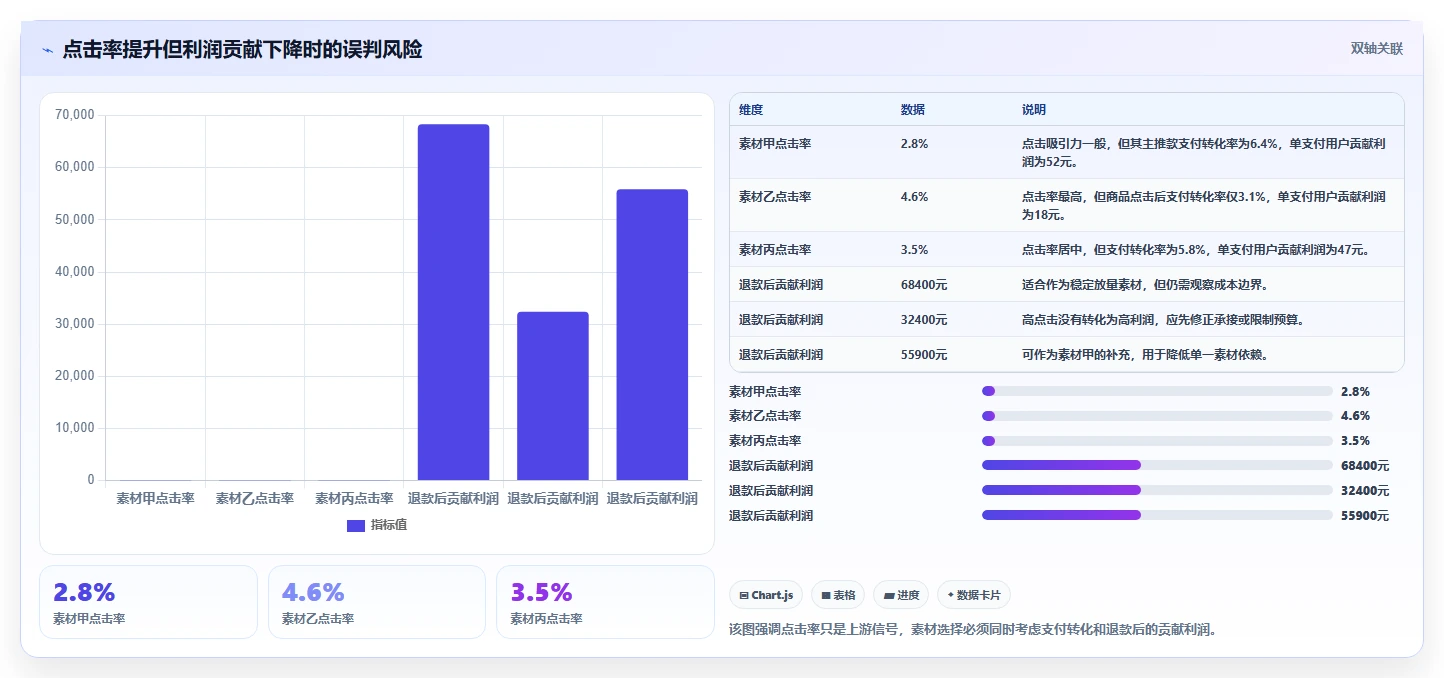Click chart x-axis label 素材乙点击率
Image resolution: width=1444 pixels, height=678 pixels.
pos(255,498)
